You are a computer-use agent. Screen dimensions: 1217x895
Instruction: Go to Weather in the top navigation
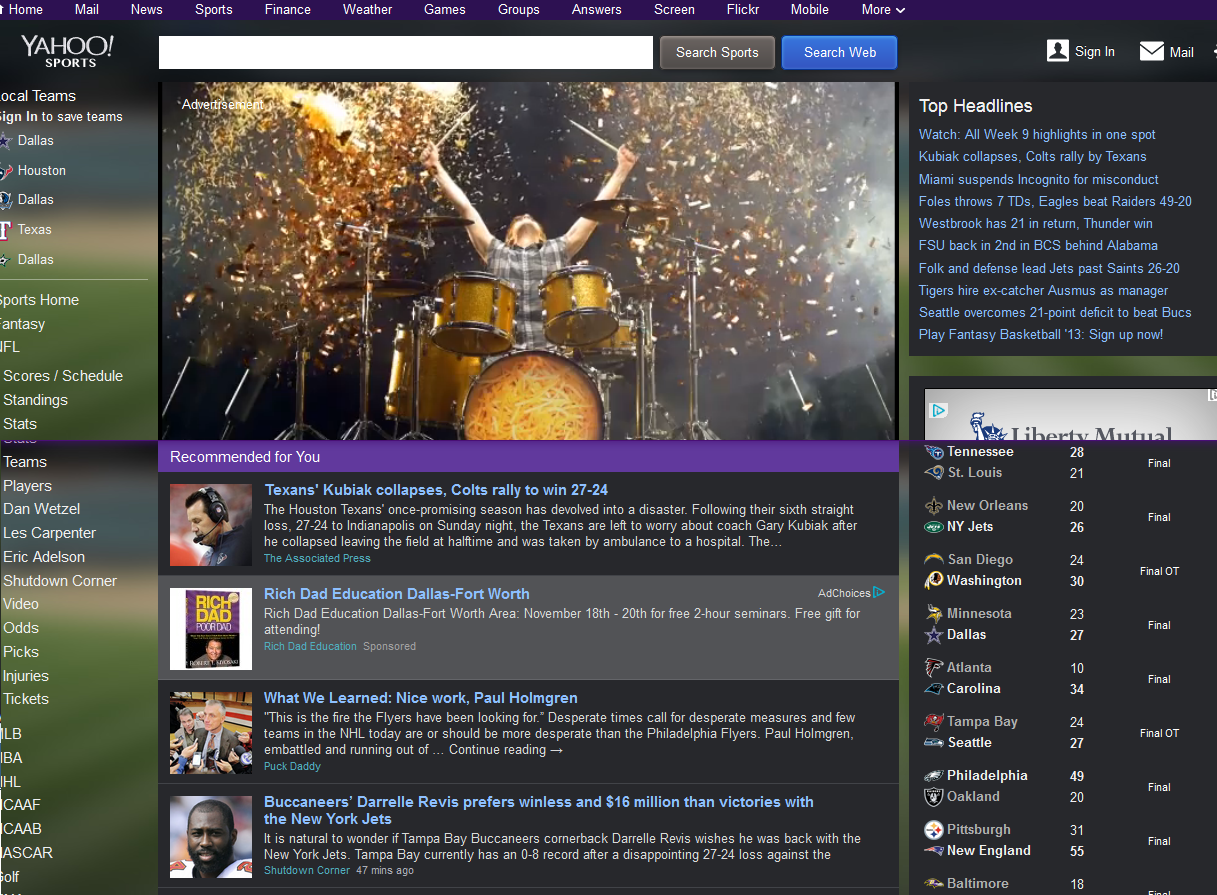[x=368, y=9]
